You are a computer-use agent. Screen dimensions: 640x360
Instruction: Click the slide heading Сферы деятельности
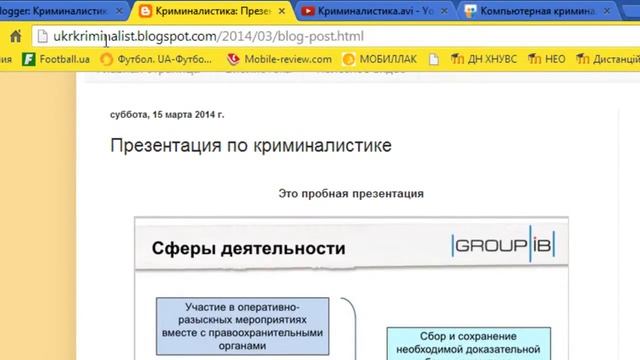tap(248, 249)
